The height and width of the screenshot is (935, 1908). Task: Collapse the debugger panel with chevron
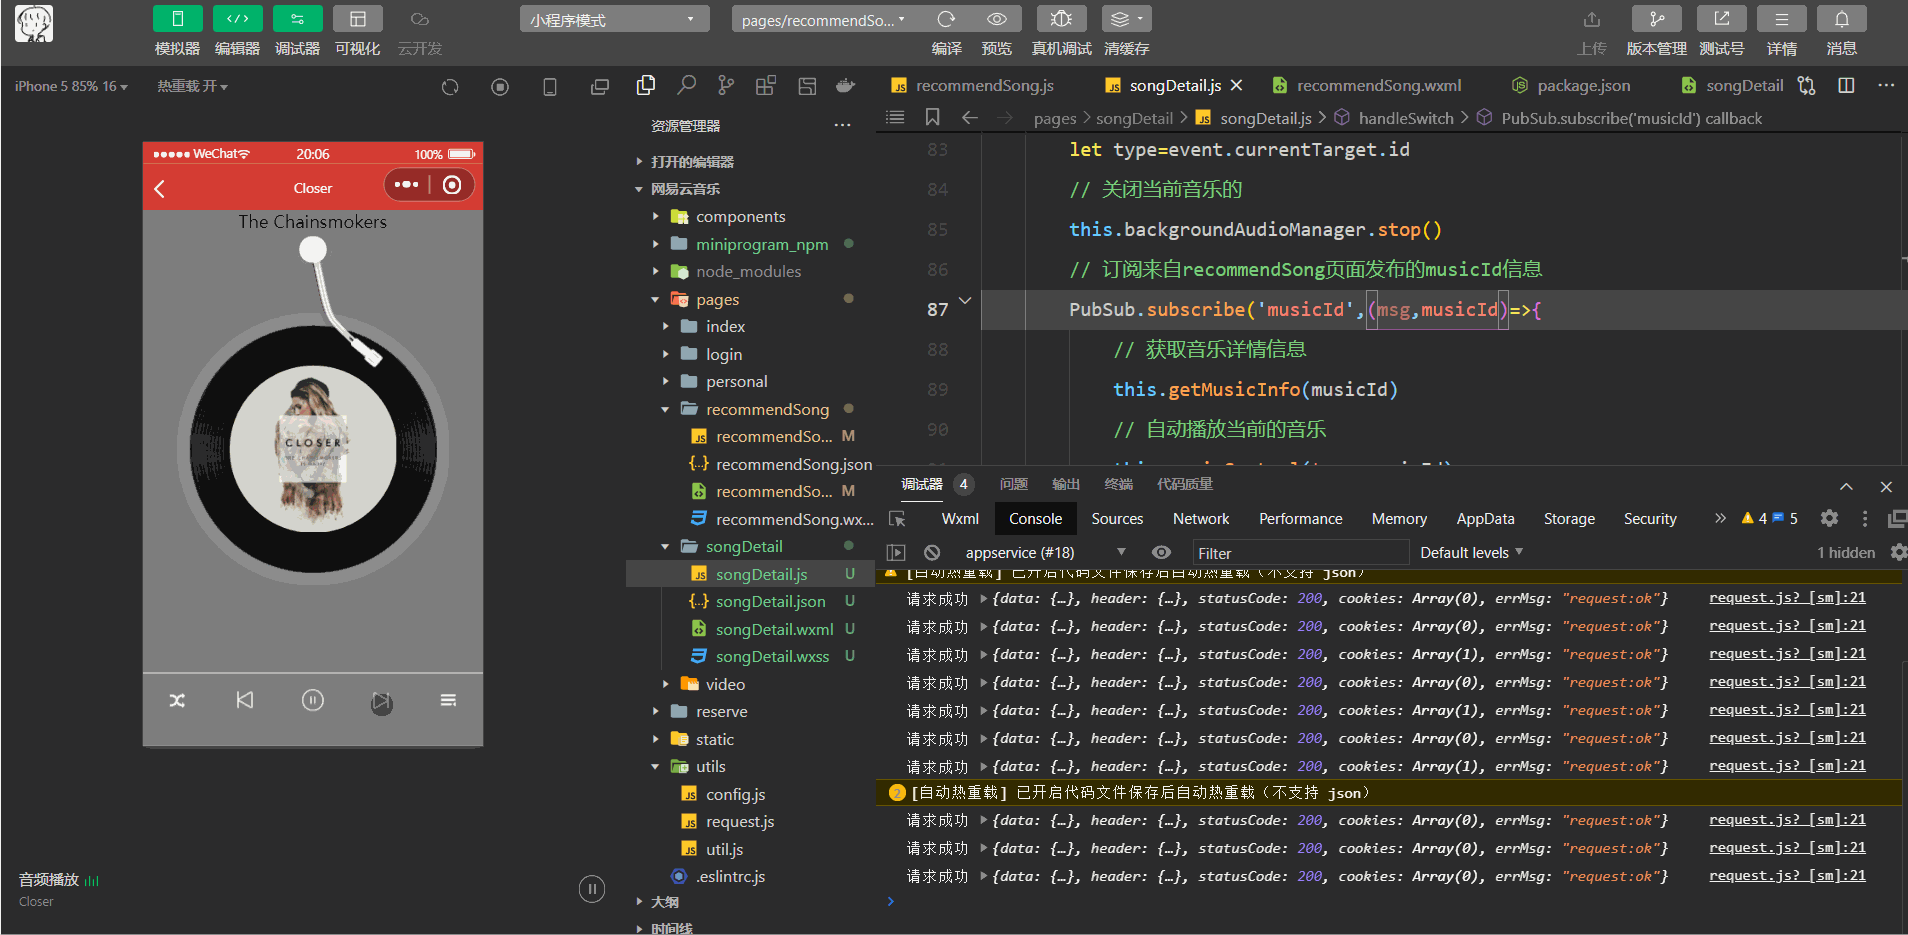point(1846,486)
